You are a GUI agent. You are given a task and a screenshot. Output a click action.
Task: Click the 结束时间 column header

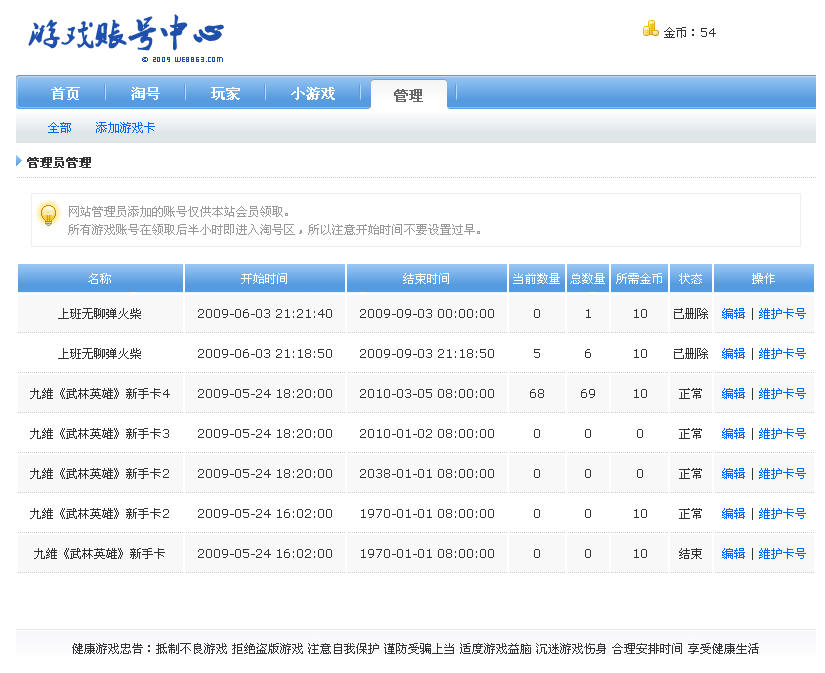[x=426, y=278]
